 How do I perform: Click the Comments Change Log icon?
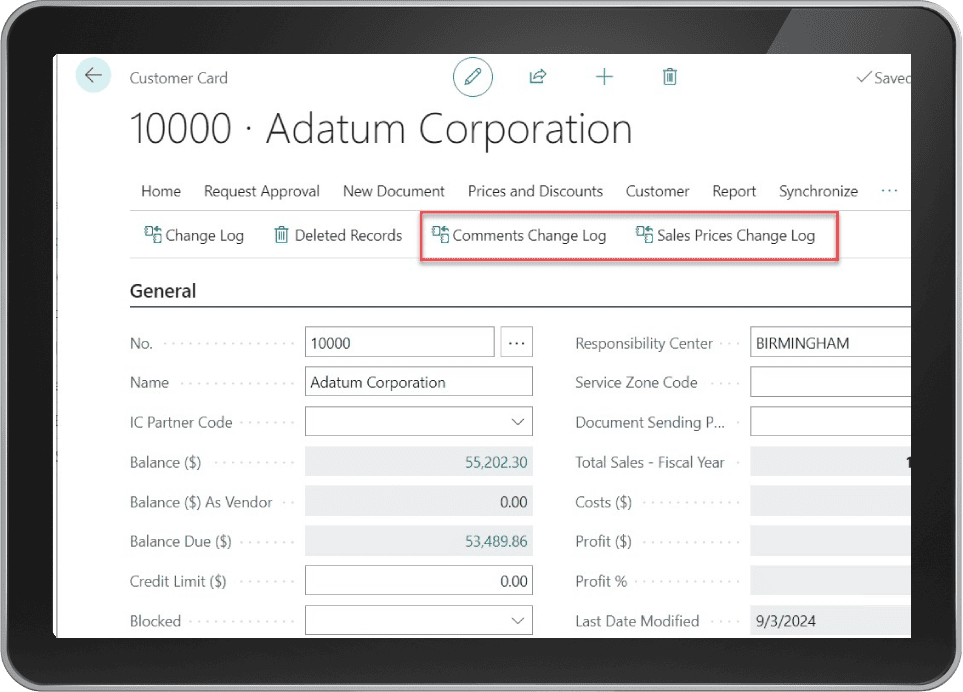(440, 235)
